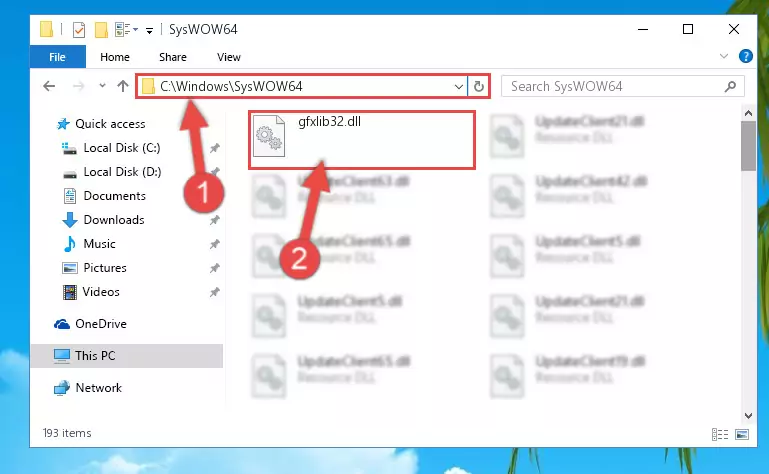The width and height of the screenshot is (769, 474).
Task: Go up one folder level arrow
Action: point(123,86)
